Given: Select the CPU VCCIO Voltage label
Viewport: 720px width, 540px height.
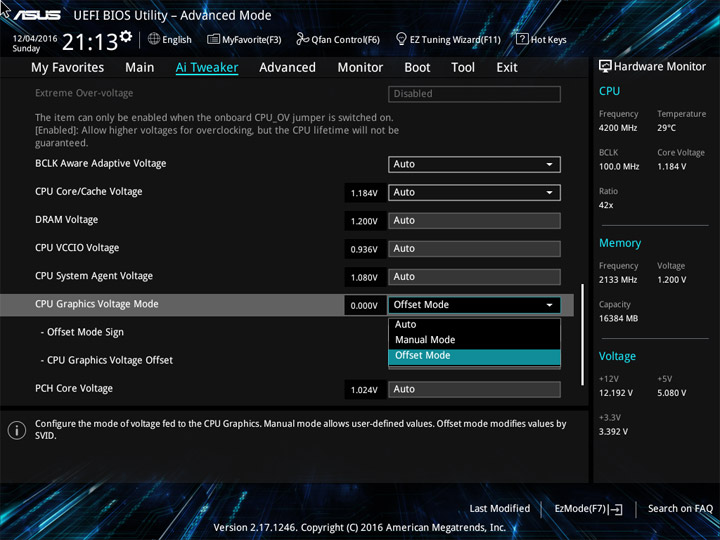Looking at the screenshot, I should point(77,248).
